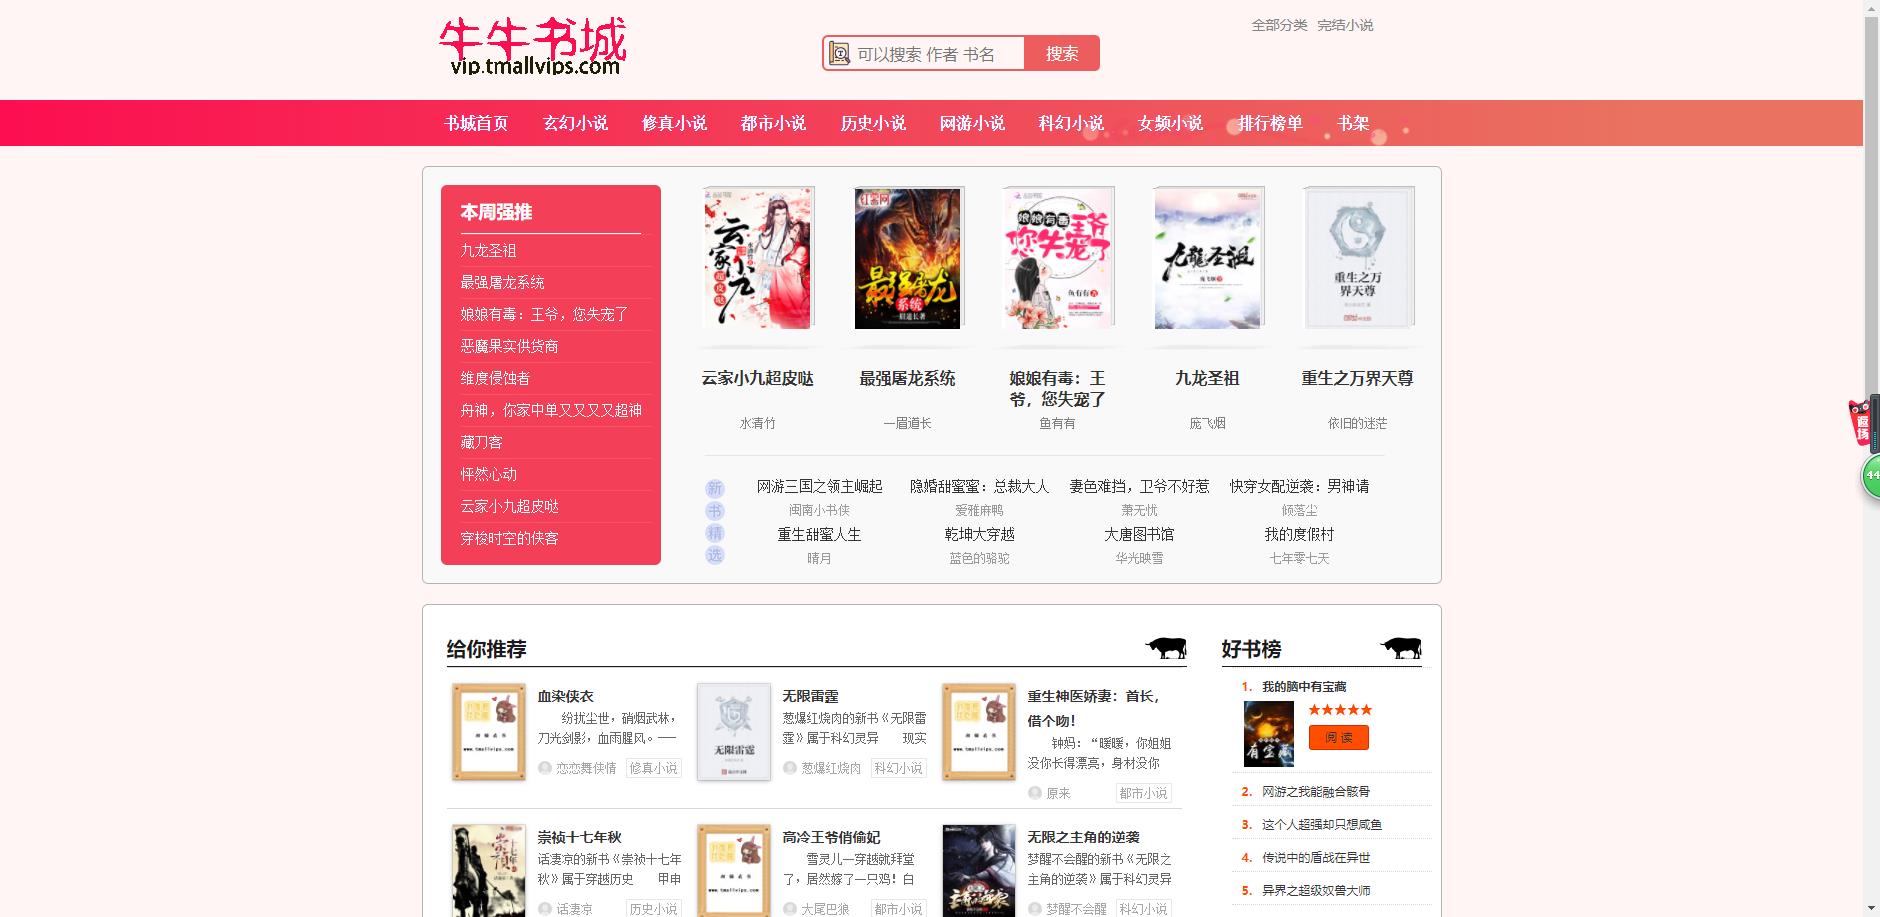The image size is (1880, 917).
Task: Open the 崇祯十七年秋 cover thumbnail
Action: tap(488, 870)
